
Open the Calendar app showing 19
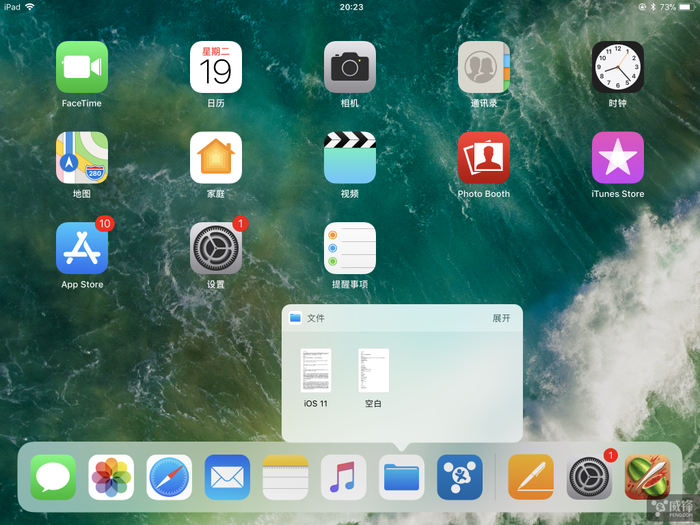click(x=216, y=67)
